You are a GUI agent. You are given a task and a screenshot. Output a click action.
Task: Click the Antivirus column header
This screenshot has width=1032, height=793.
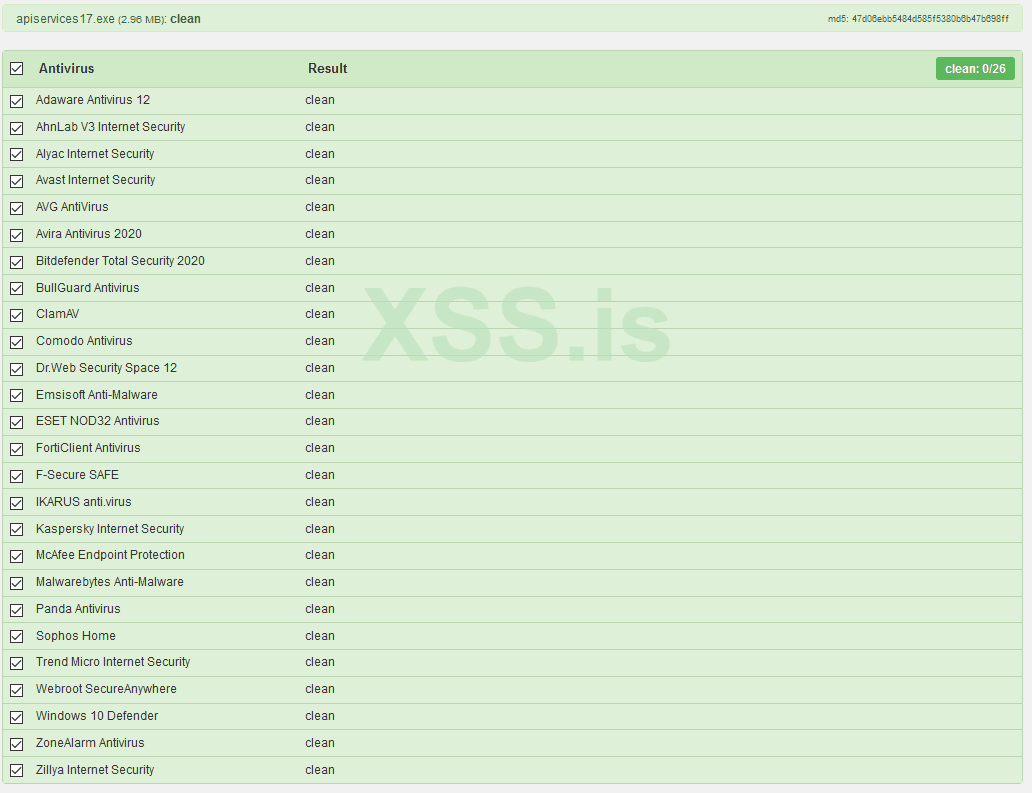[66, 69]
